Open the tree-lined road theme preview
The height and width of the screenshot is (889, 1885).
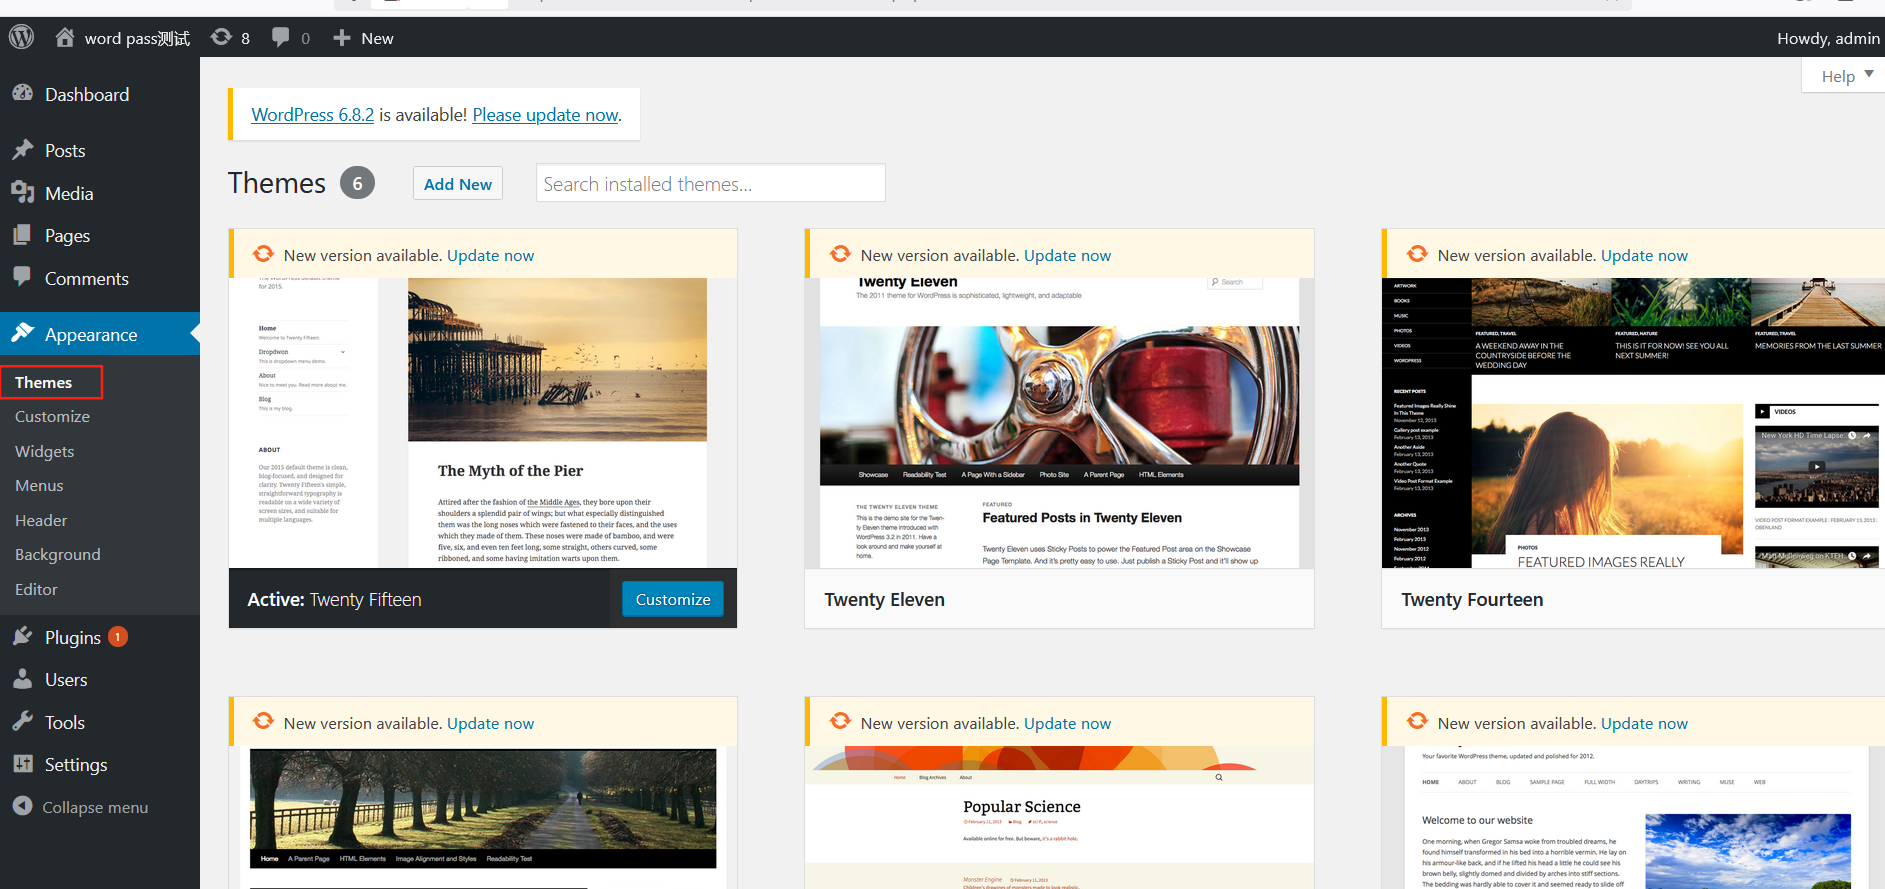[x=483, y=817]
